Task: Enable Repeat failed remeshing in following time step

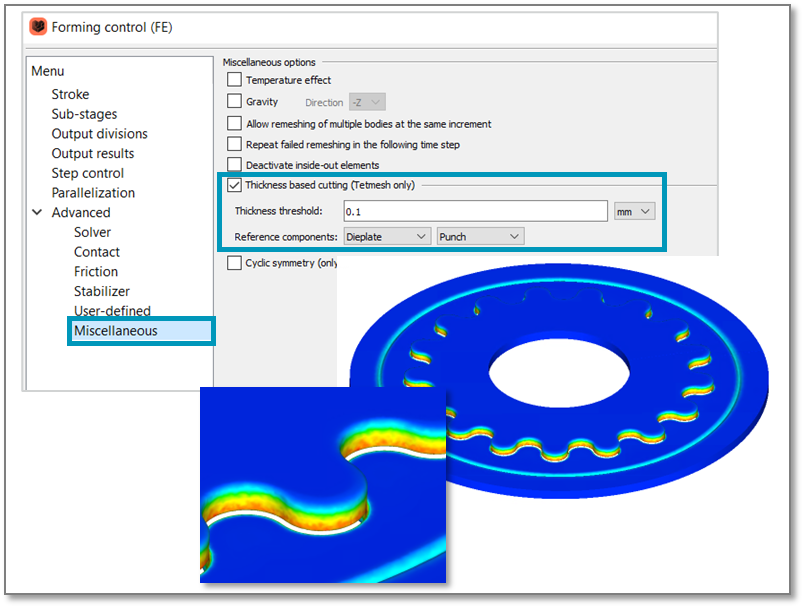Action: point(234,144)
